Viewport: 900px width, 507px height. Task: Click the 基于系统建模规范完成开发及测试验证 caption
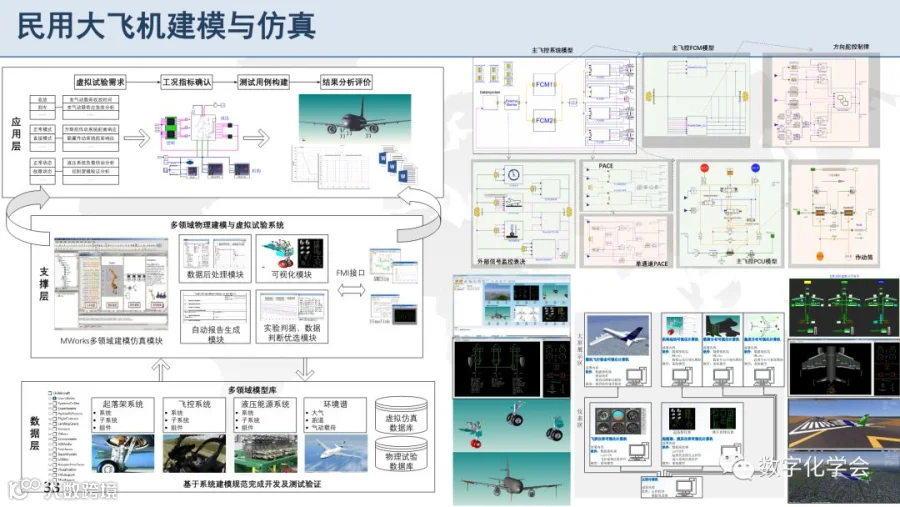coord(252,484)
